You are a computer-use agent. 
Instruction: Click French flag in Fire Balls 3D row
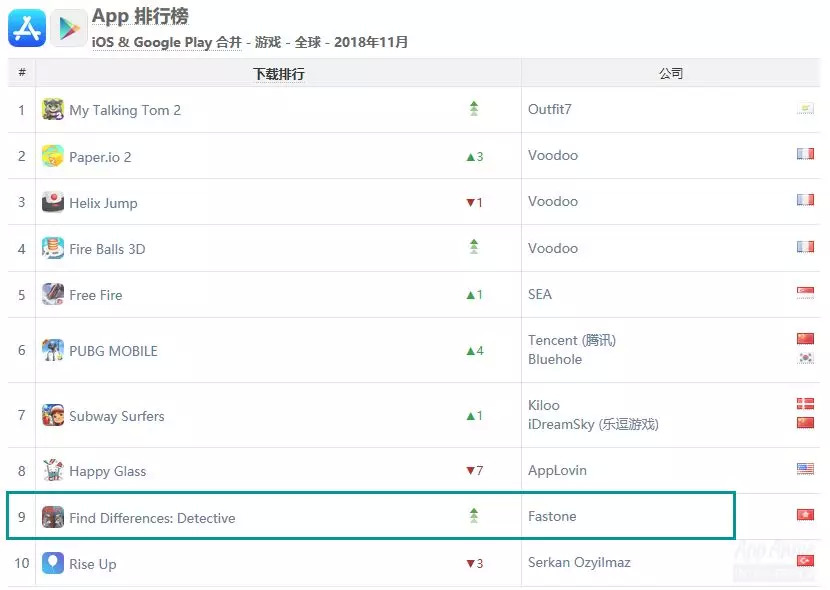805,247
